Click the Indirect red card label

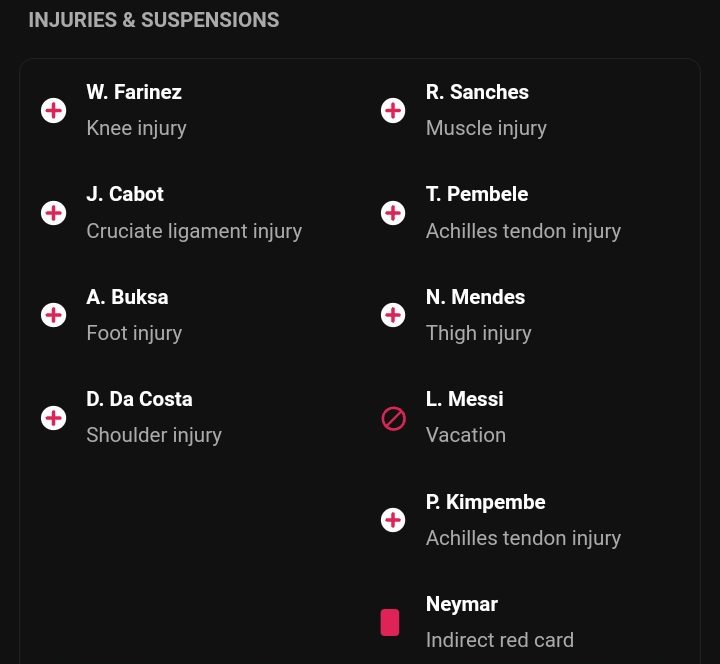500,640
